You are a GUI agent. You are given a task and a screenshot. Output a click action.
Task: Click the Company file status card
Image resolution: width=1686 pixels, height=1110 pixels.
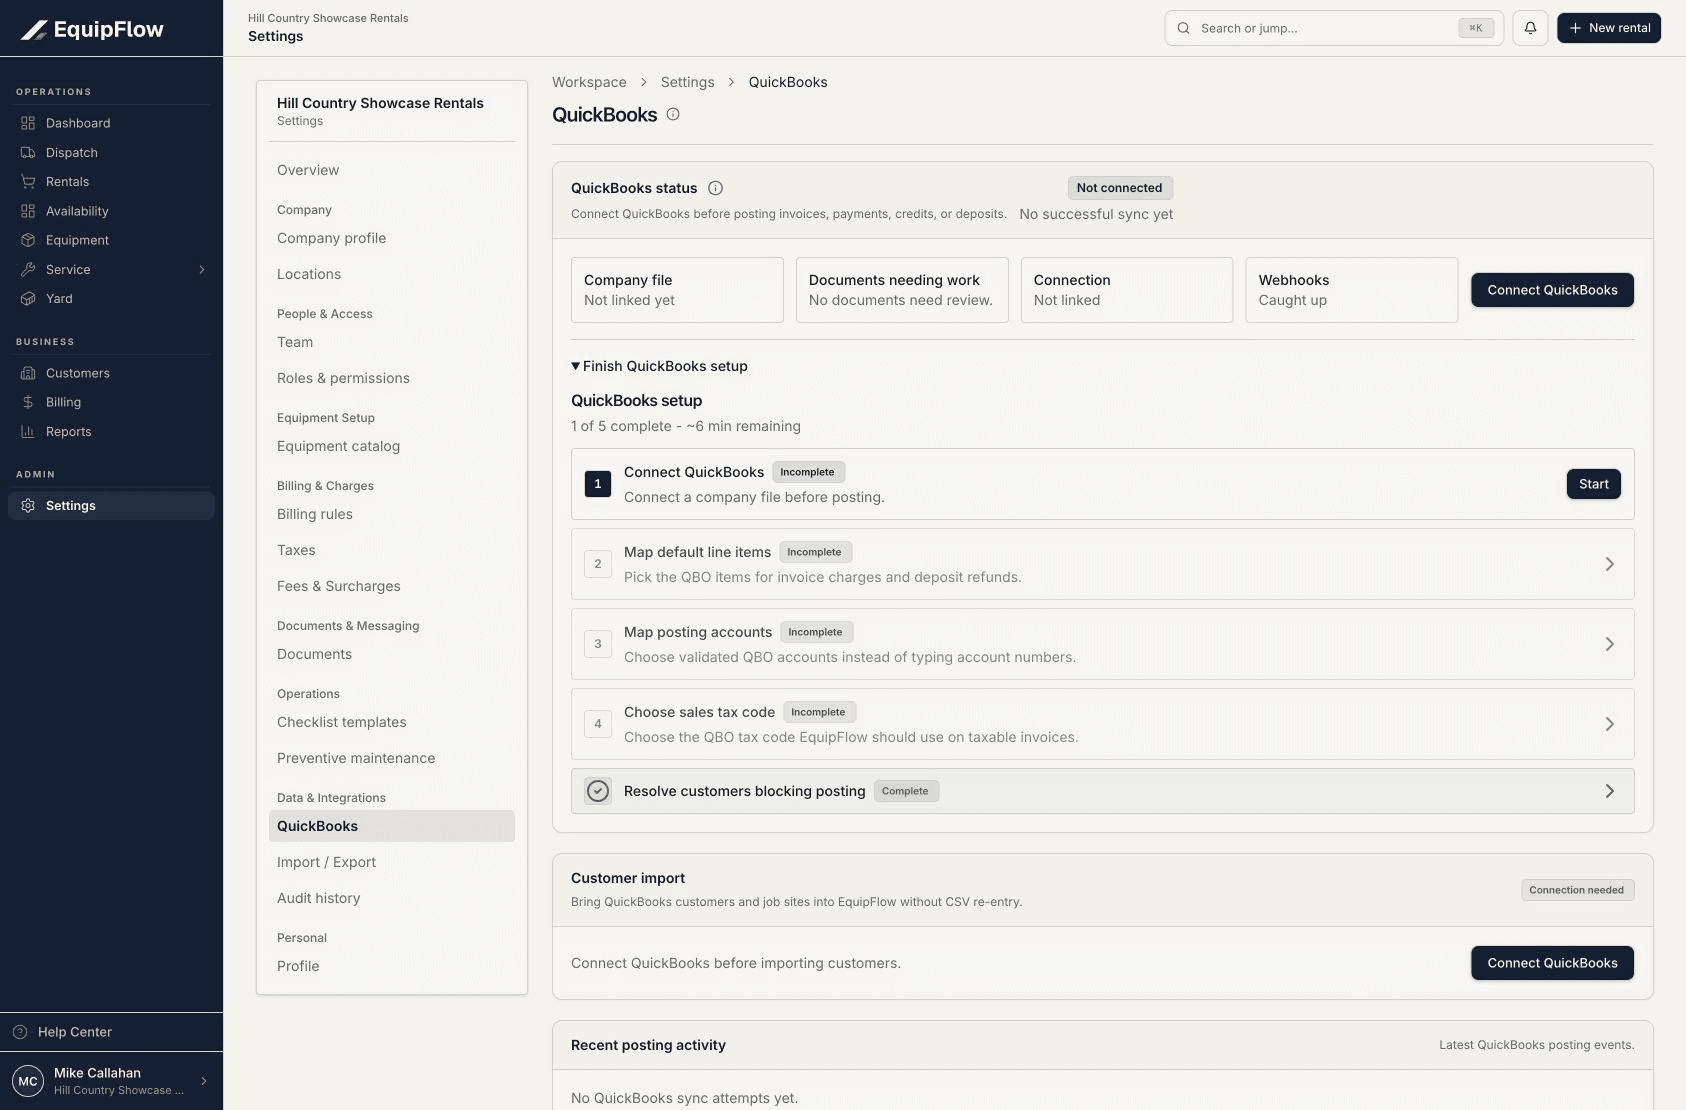point(677,290)
